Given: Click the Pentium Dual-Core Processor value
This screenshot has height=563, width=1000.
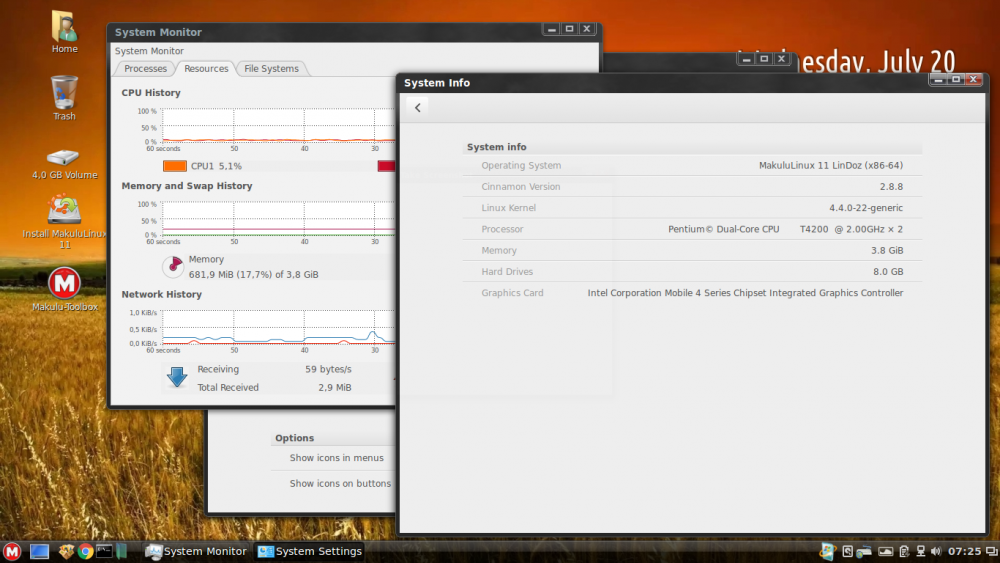Looking at the screenshot, I should point(785,229).
